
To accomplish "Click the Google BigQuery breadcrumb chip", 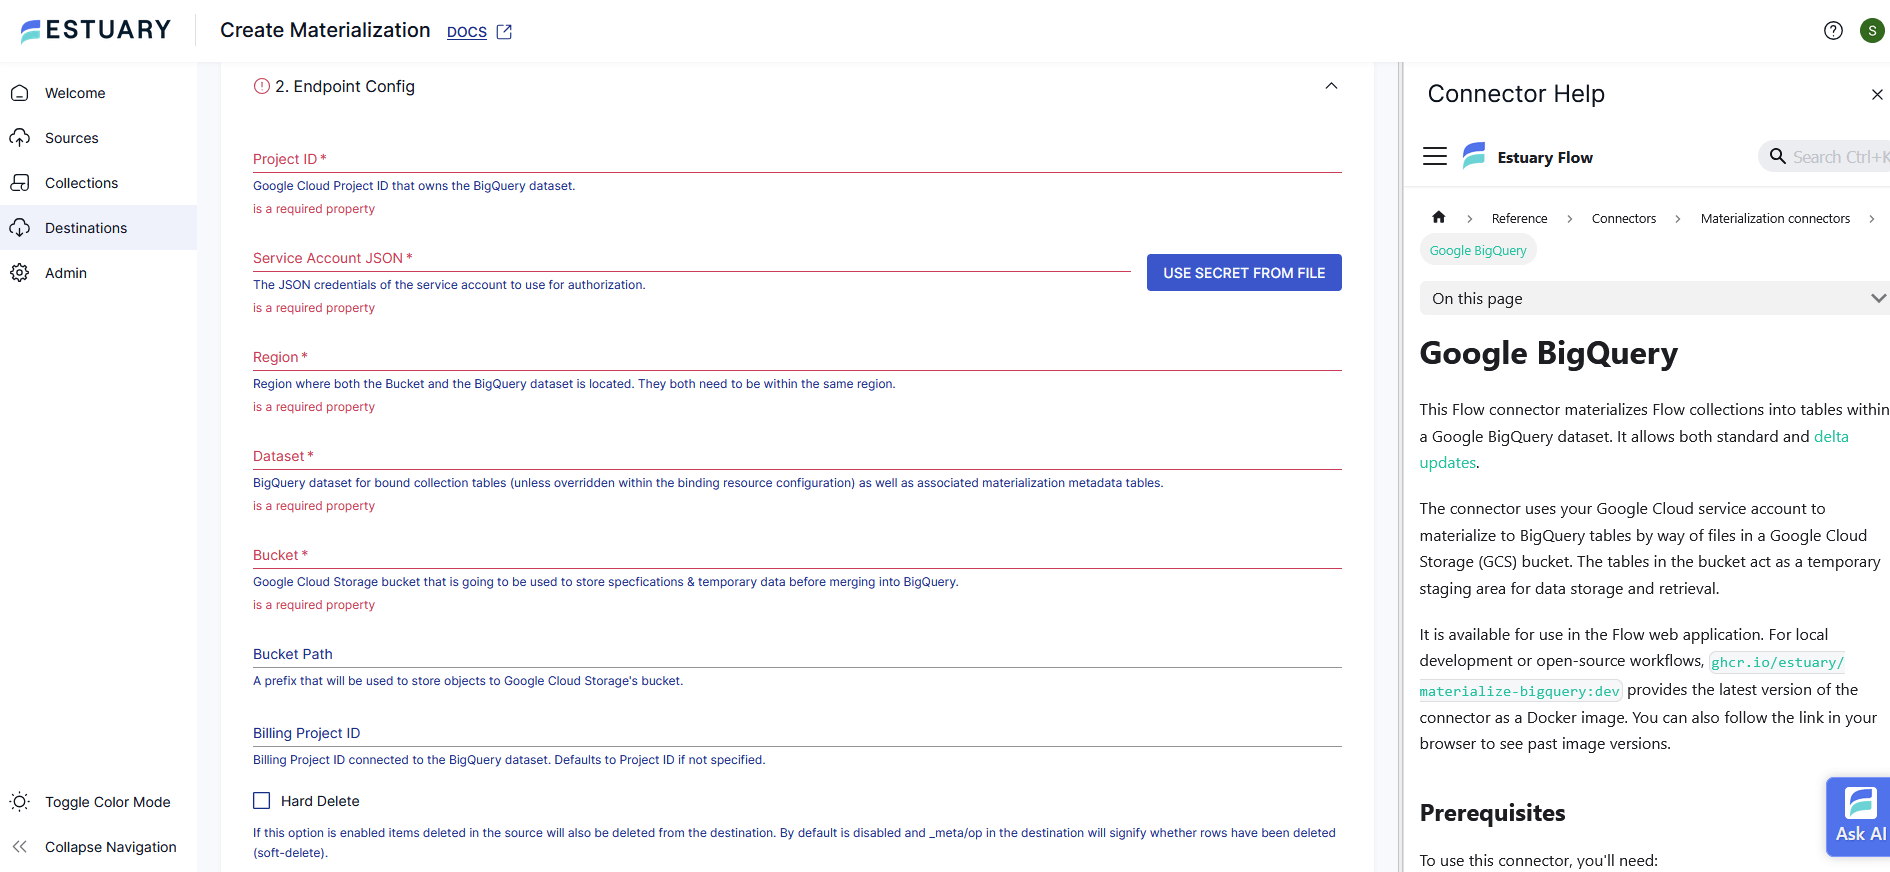I will tap(1478, 250).
